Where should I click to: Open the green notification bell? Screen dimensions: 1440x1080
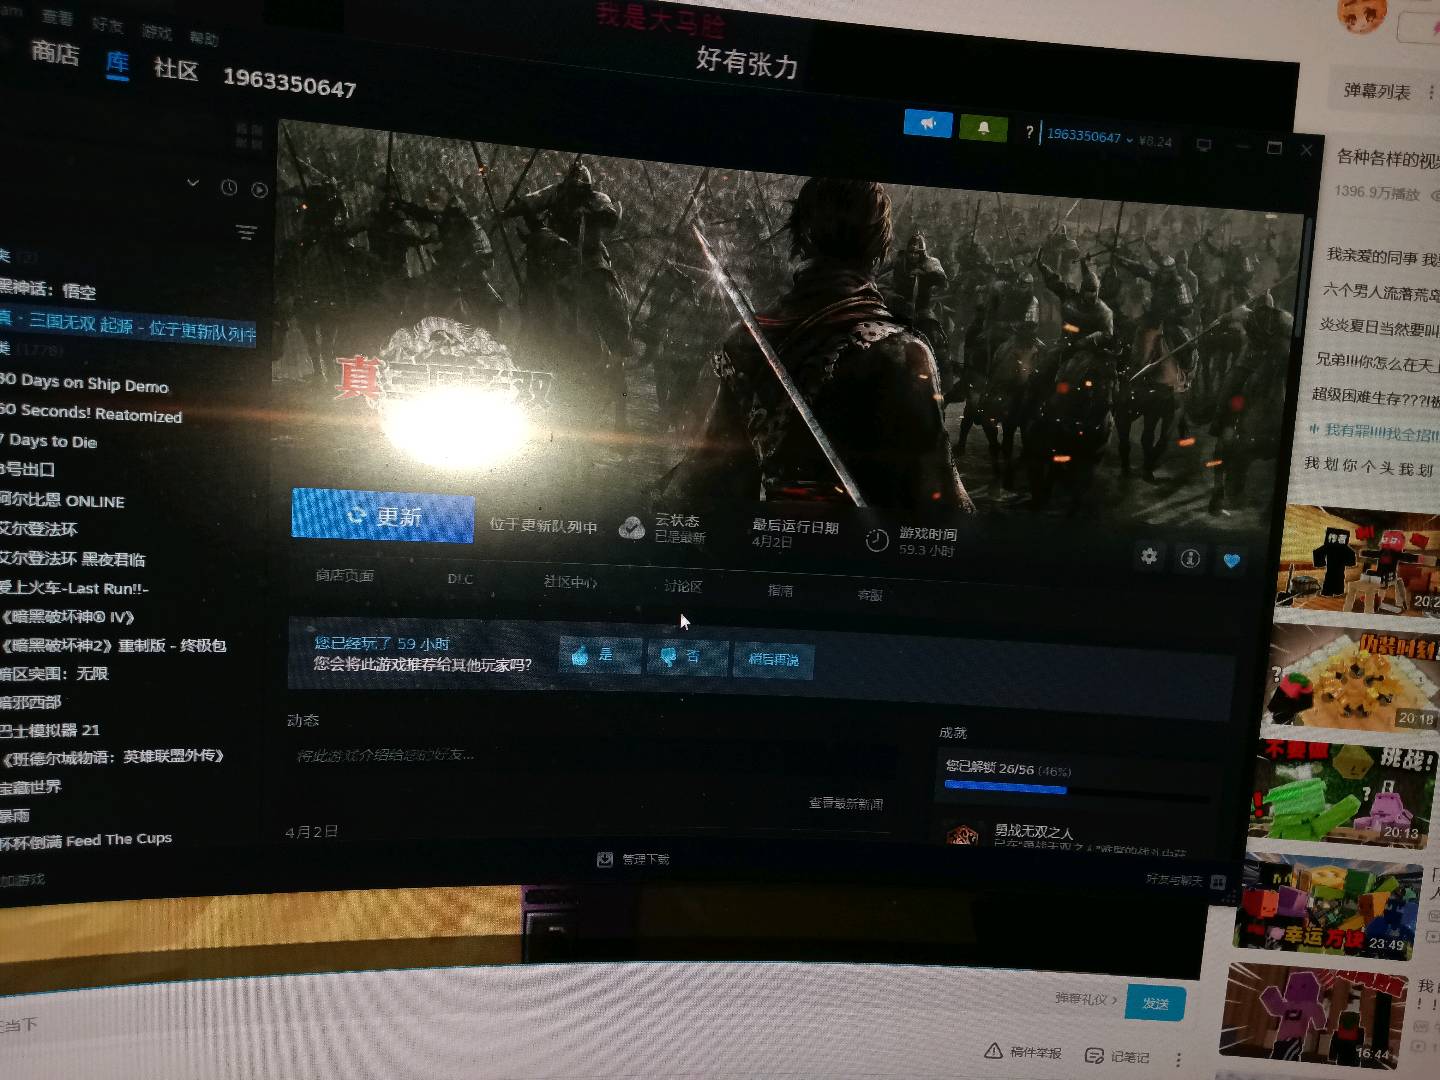(x=983, y=128)
